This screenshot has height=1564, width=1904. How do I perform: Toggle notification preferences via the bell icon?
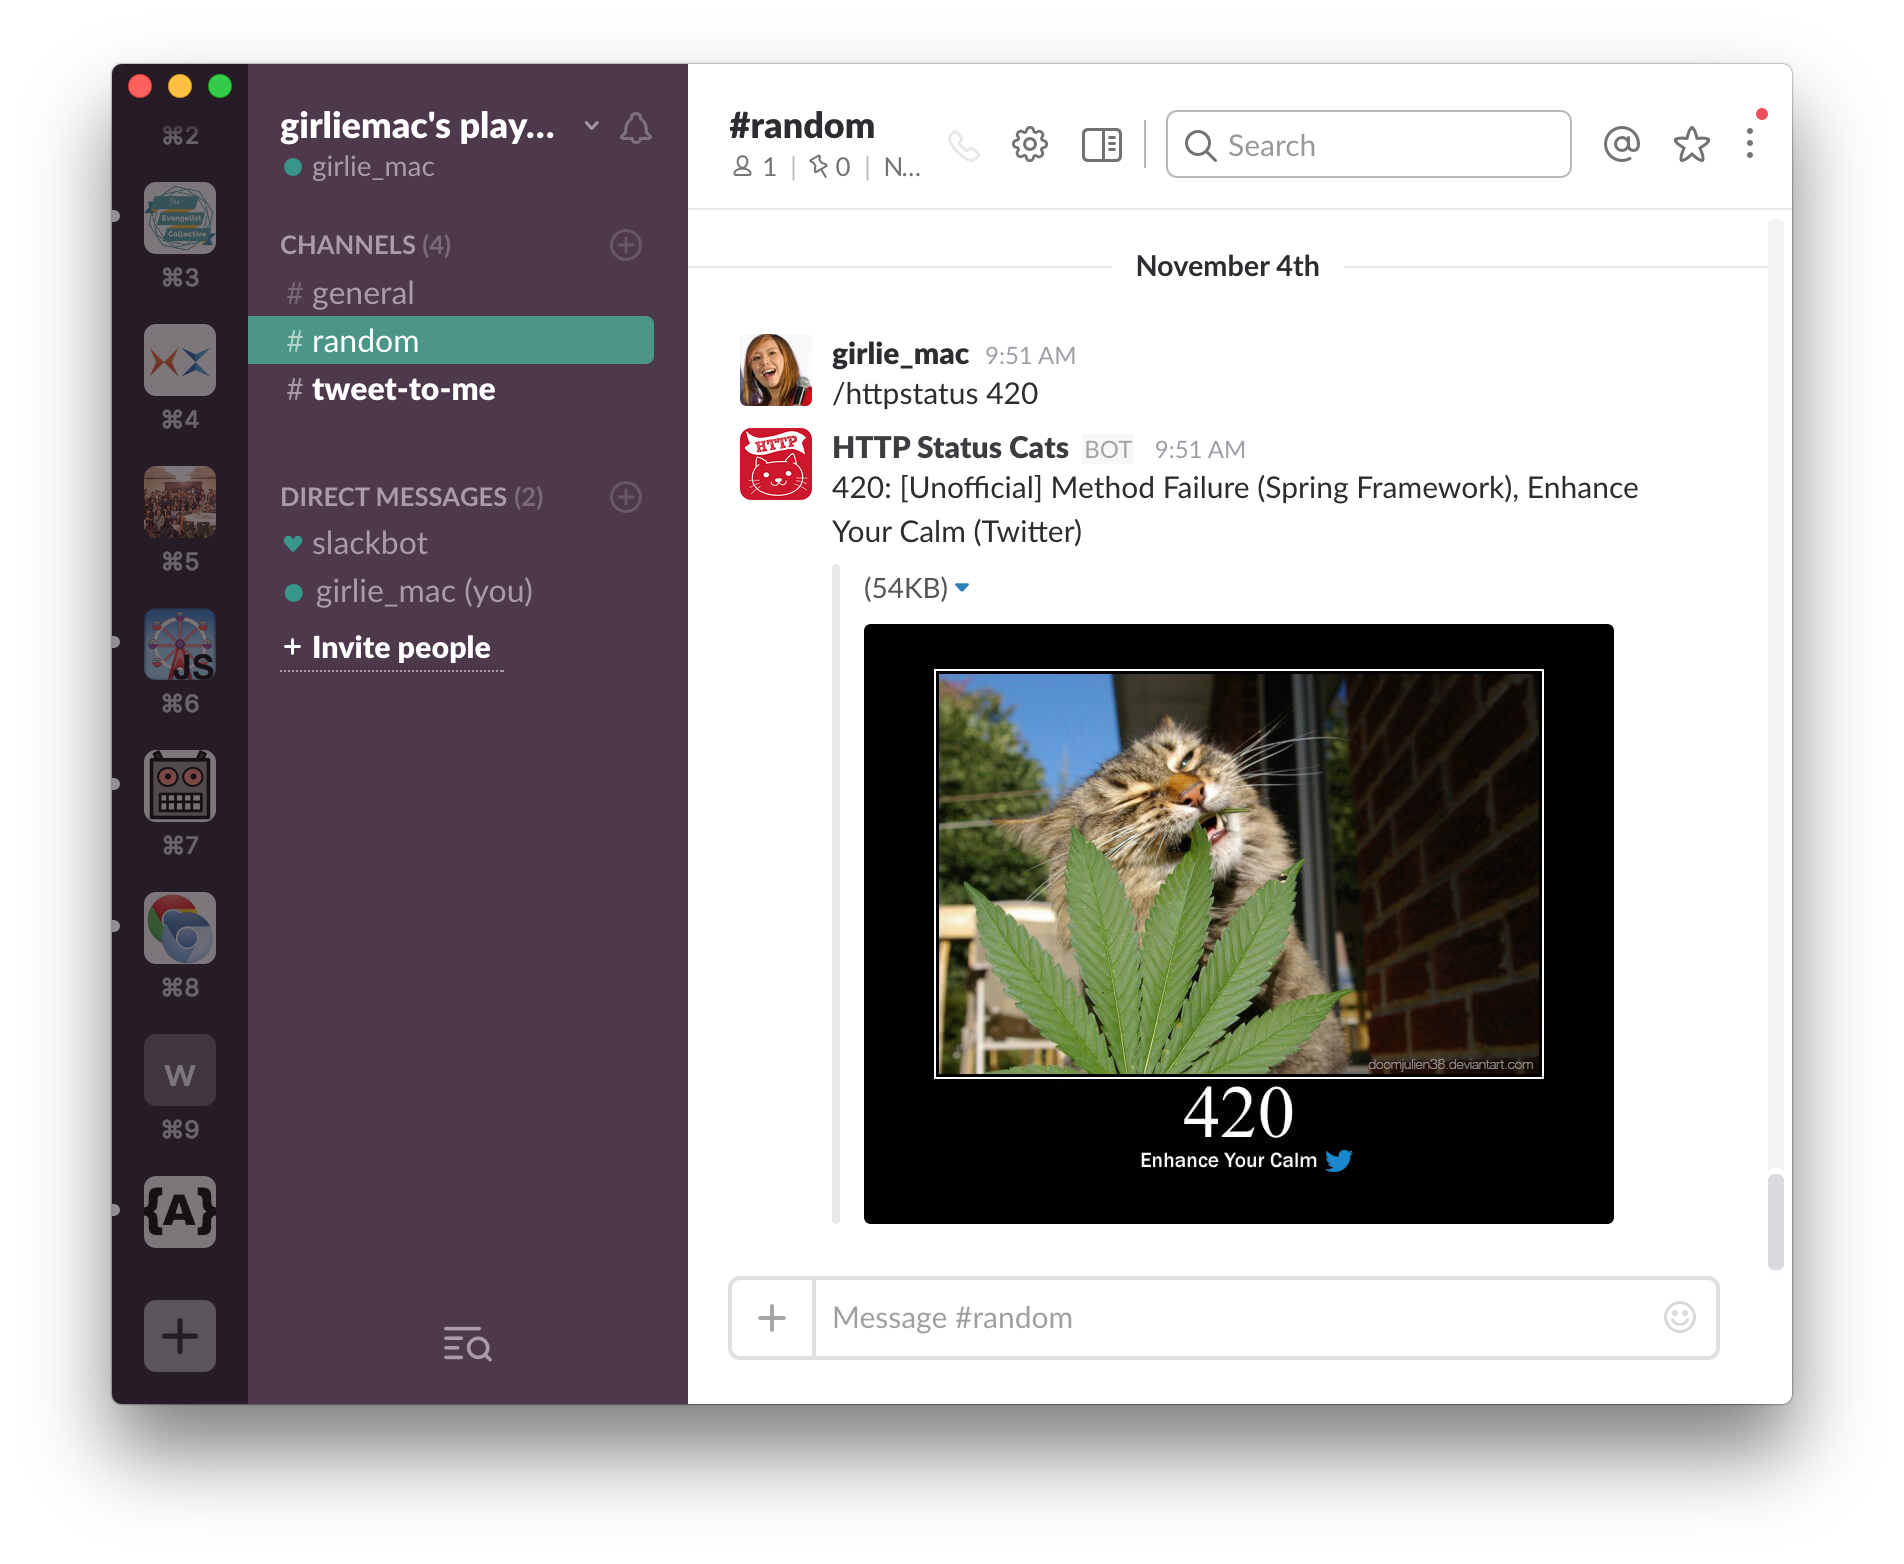point(637,127)
